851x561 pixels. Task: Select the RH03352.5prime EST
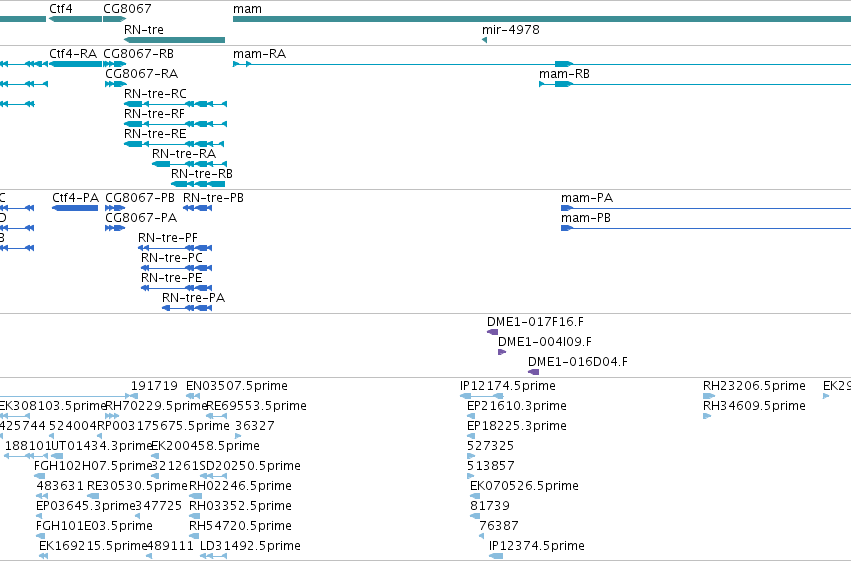click(195, 516)
